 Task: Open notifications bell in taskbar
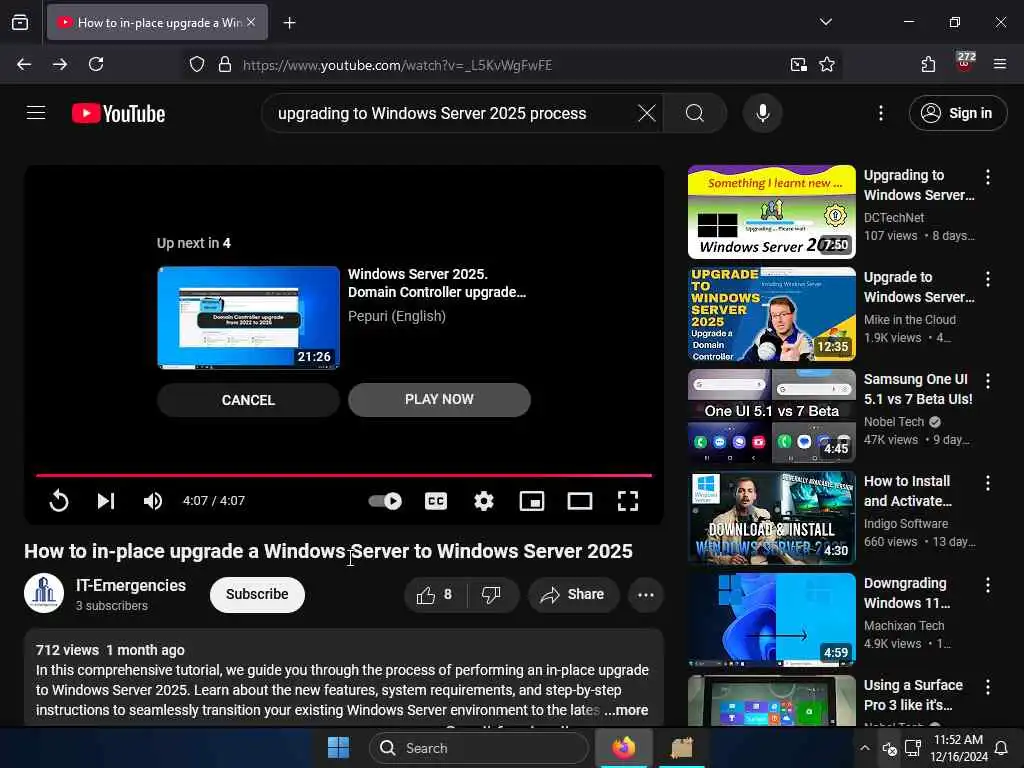[1001, 748]
